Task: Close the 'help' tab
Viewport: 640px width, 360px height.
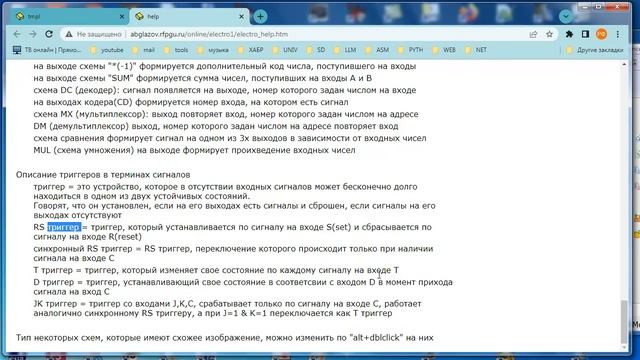Action: tap(241, 16)
